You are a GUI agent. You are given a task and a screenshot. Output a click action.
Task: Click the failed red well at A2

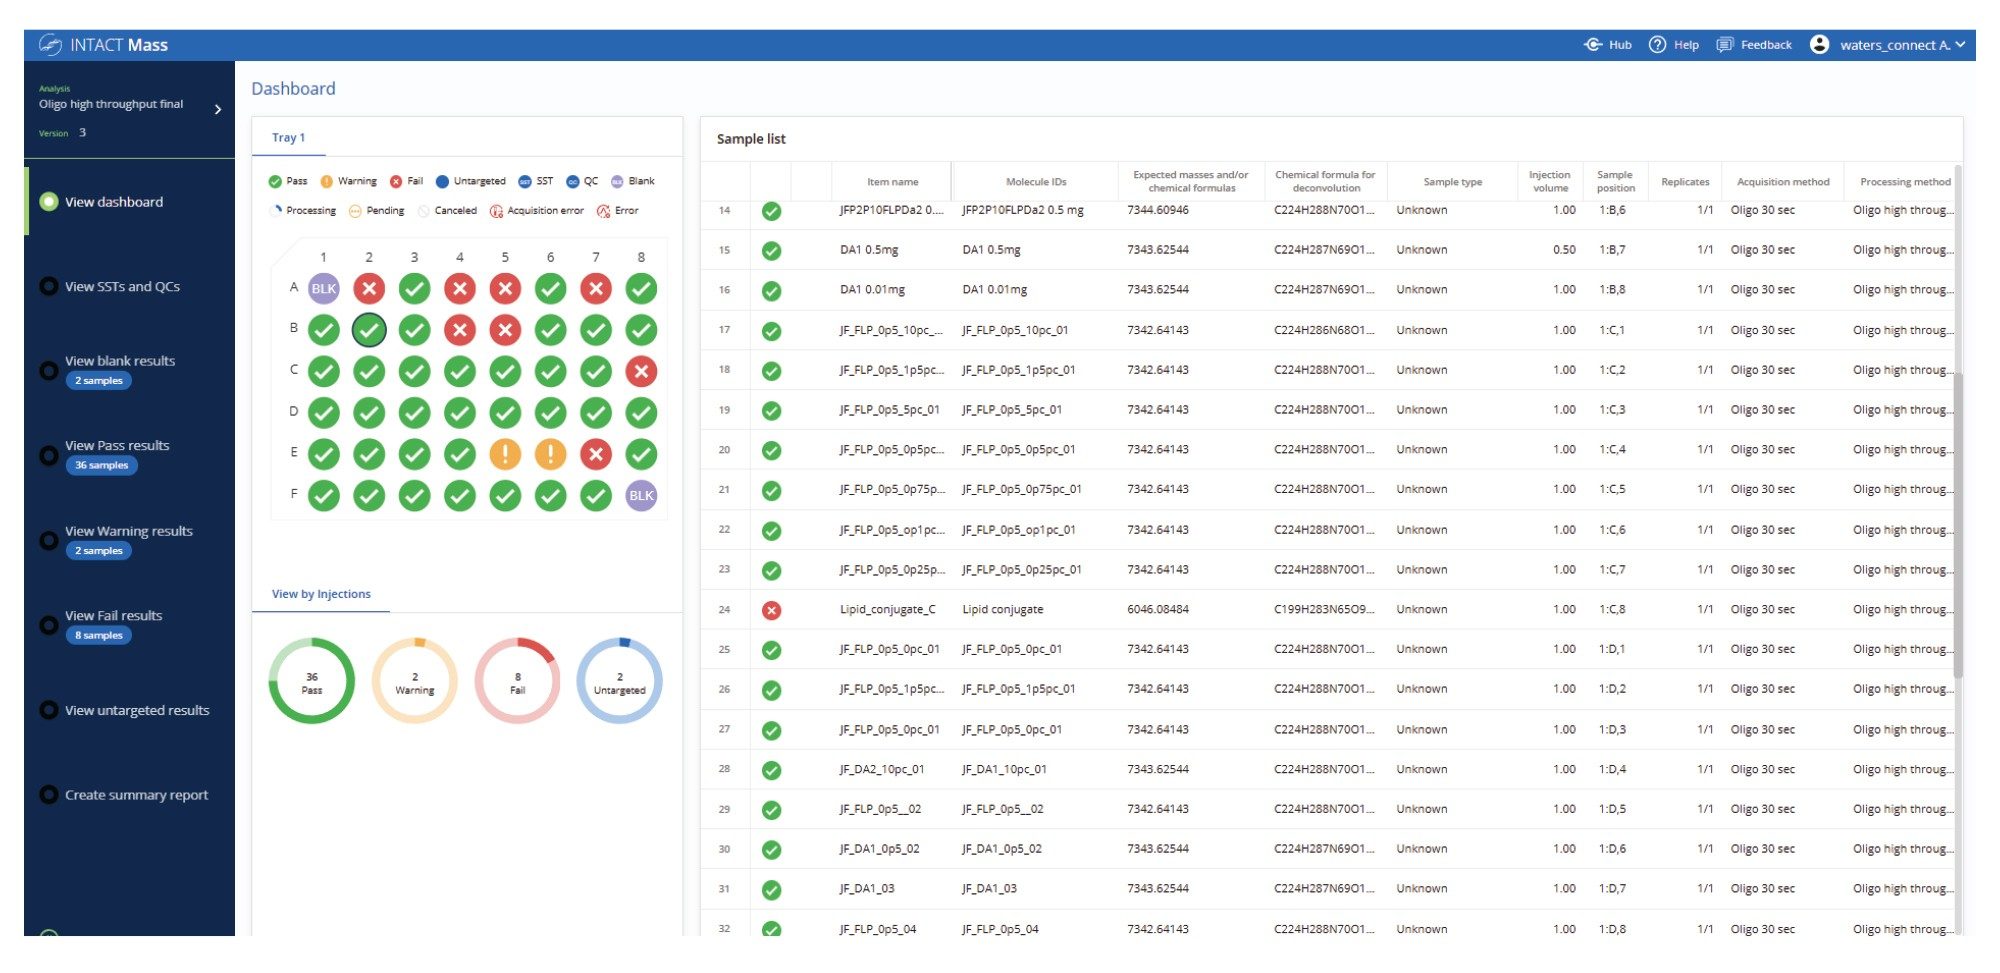pyautogui.click(x=369, y=288)
